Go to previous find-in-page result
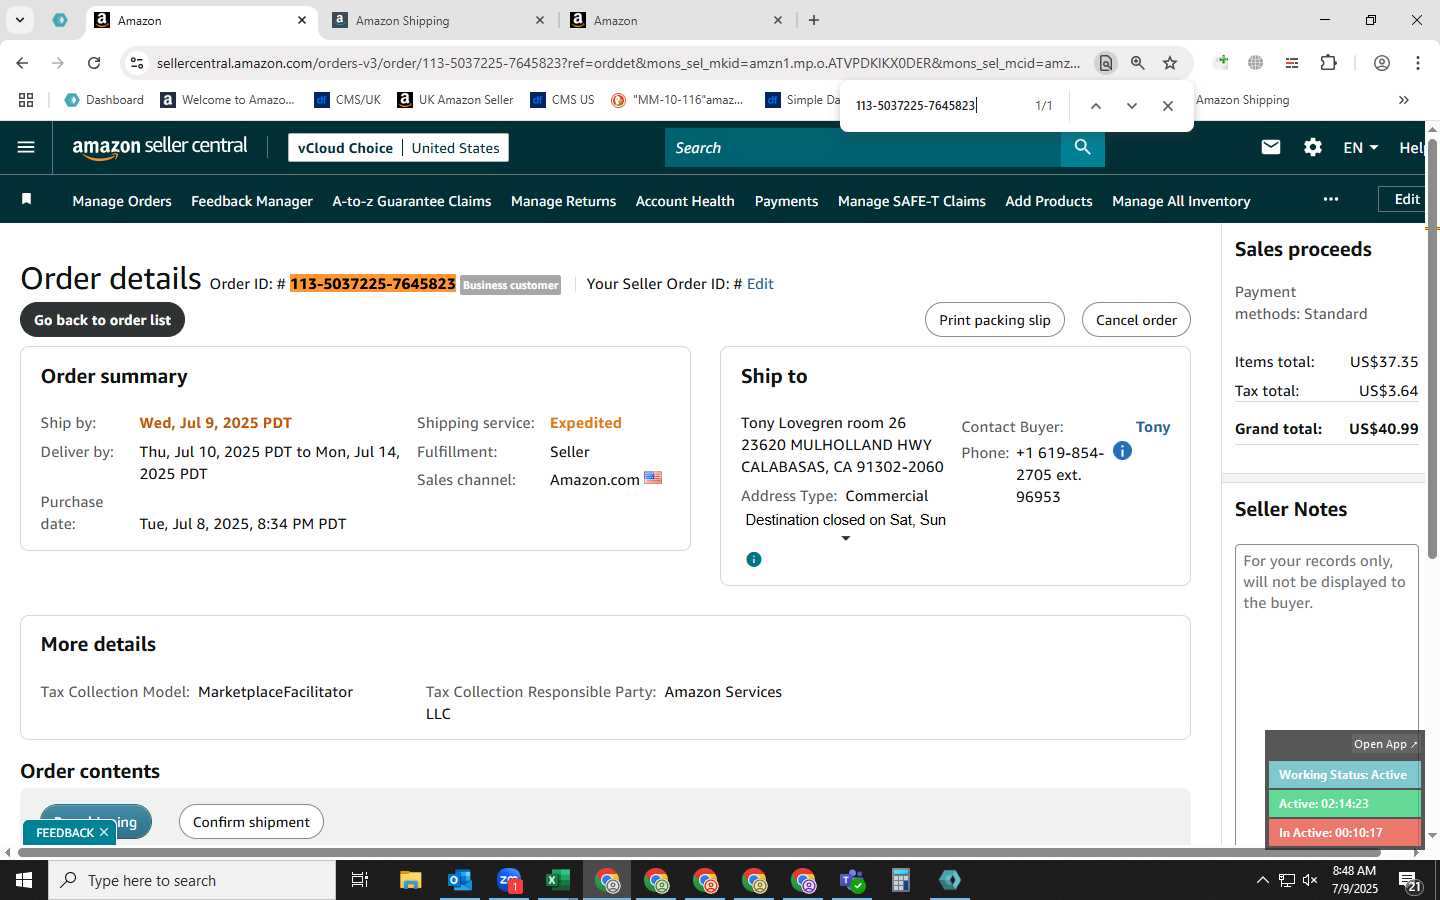 click(1095, 105)
